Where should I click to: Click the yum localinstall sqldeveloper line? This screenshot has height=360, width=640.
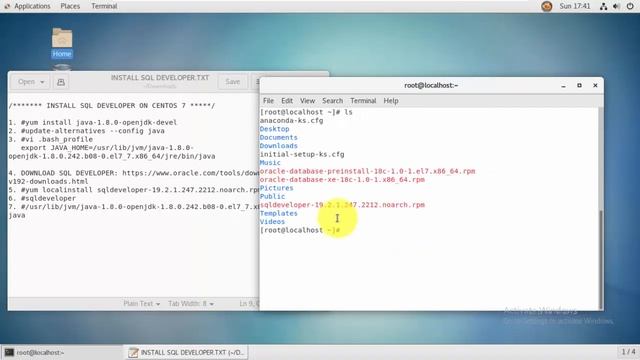[133, 190]
